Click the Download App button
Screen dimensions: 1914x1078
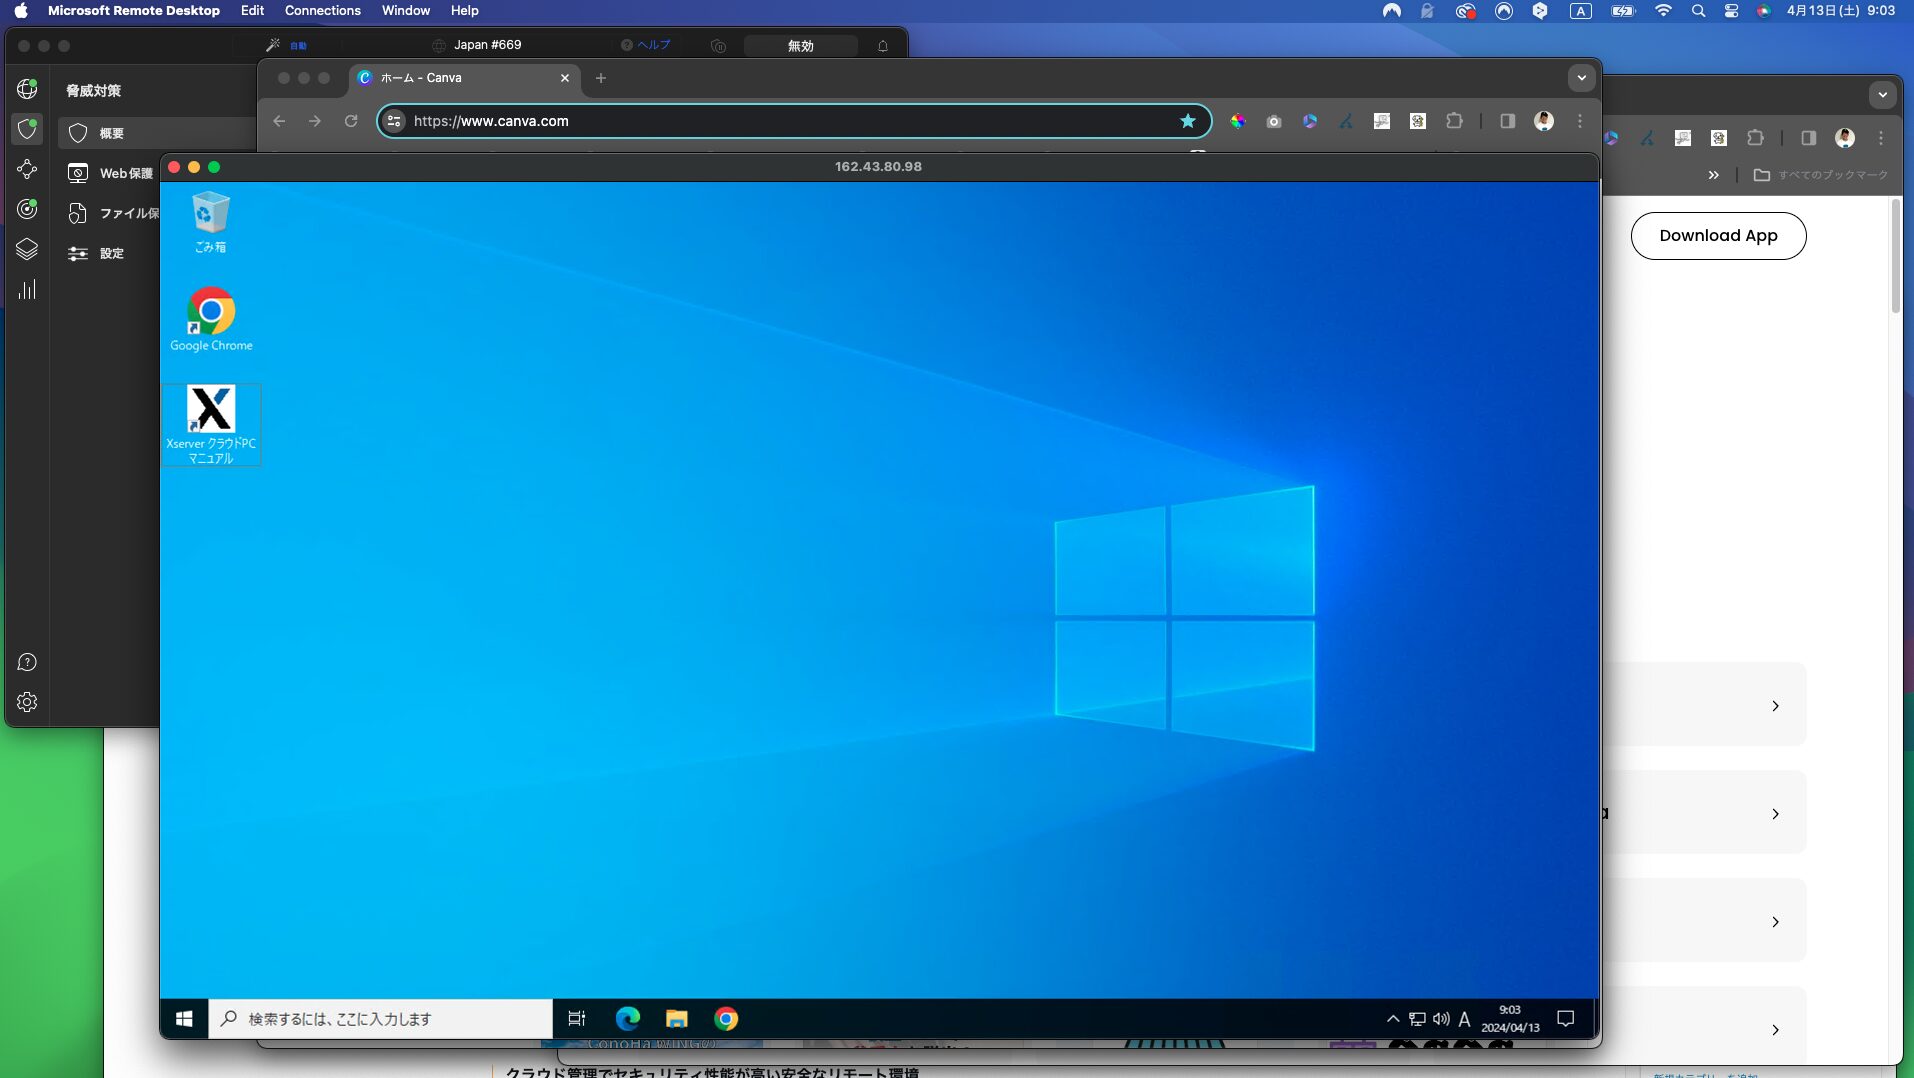pyautogui.click(x=1718, y=235)
